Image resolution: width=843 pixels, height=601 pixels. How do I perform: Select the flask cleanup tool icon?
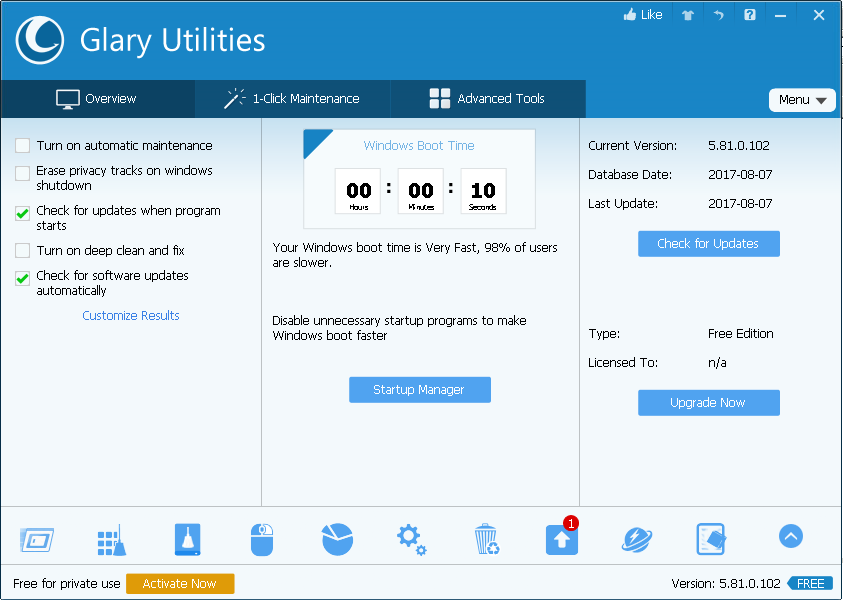186,539
